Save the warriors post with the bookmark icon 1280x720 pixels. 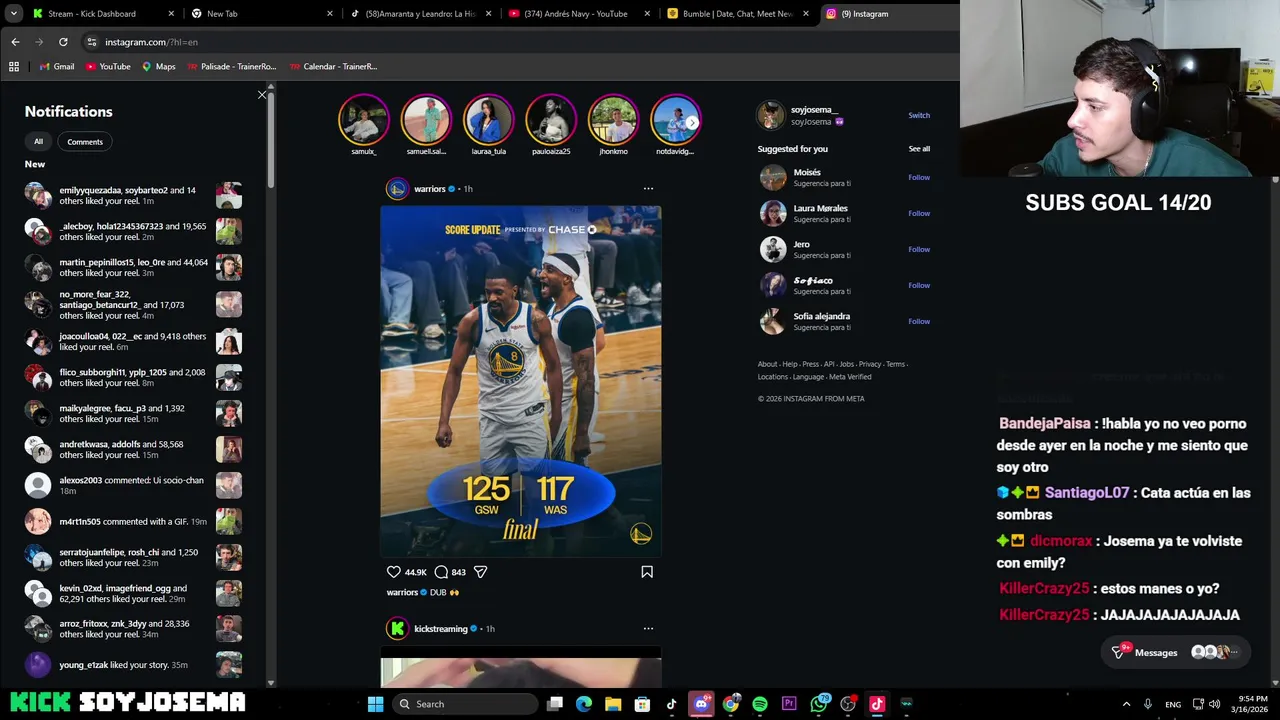click(647, 572)
